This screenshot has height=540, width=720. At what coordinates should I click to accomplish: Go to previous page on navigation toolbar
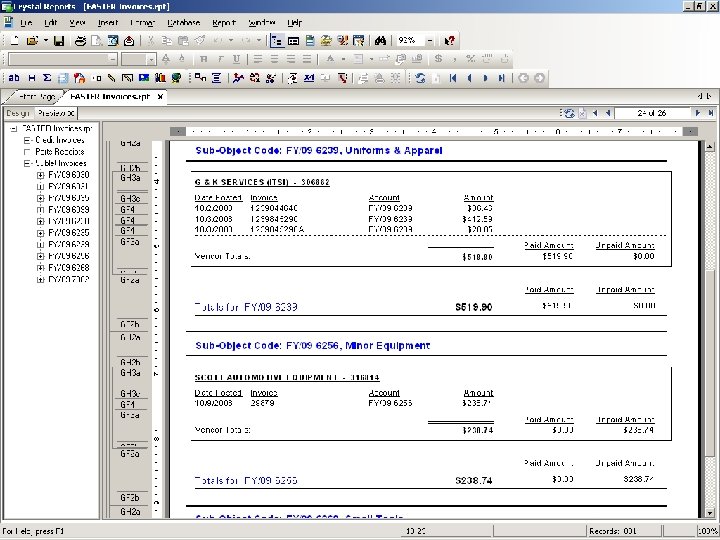click(x=469, y=78)
